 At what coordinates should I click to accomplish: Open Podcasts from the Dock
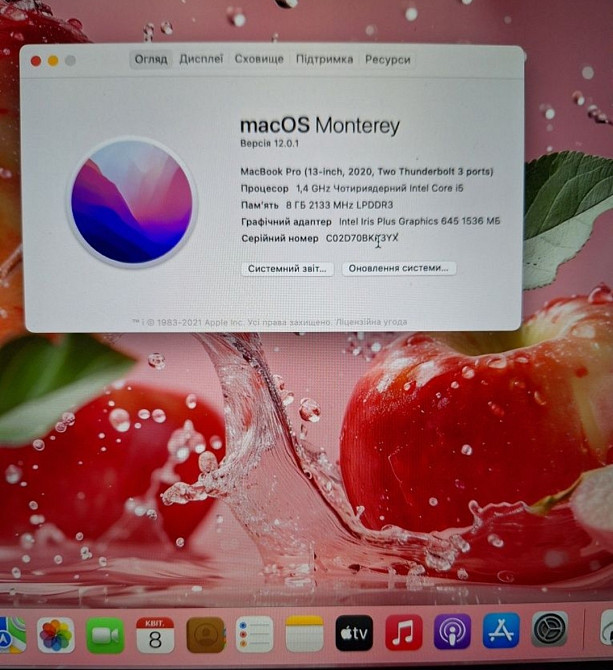point(452,632)
